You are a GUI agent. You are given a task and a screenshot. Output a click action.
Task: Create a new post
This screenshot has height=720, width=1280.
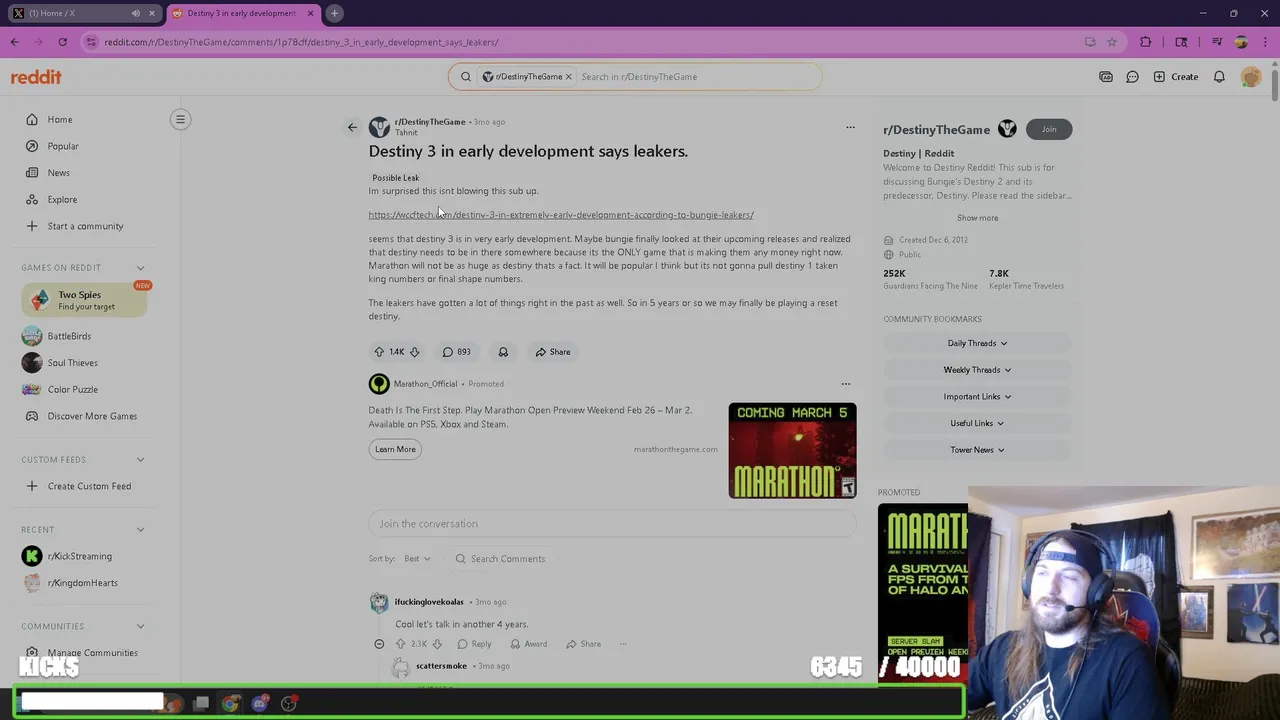click(1175, 77)
